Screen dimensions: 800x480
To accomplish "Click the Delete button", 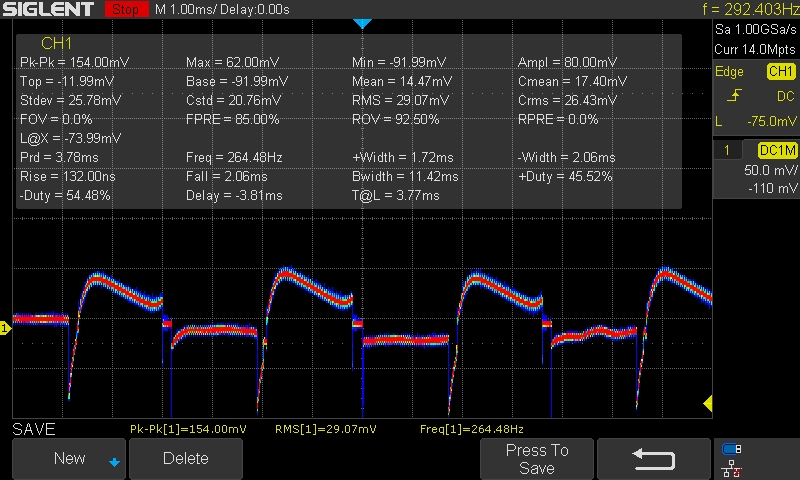I will 186,459.
